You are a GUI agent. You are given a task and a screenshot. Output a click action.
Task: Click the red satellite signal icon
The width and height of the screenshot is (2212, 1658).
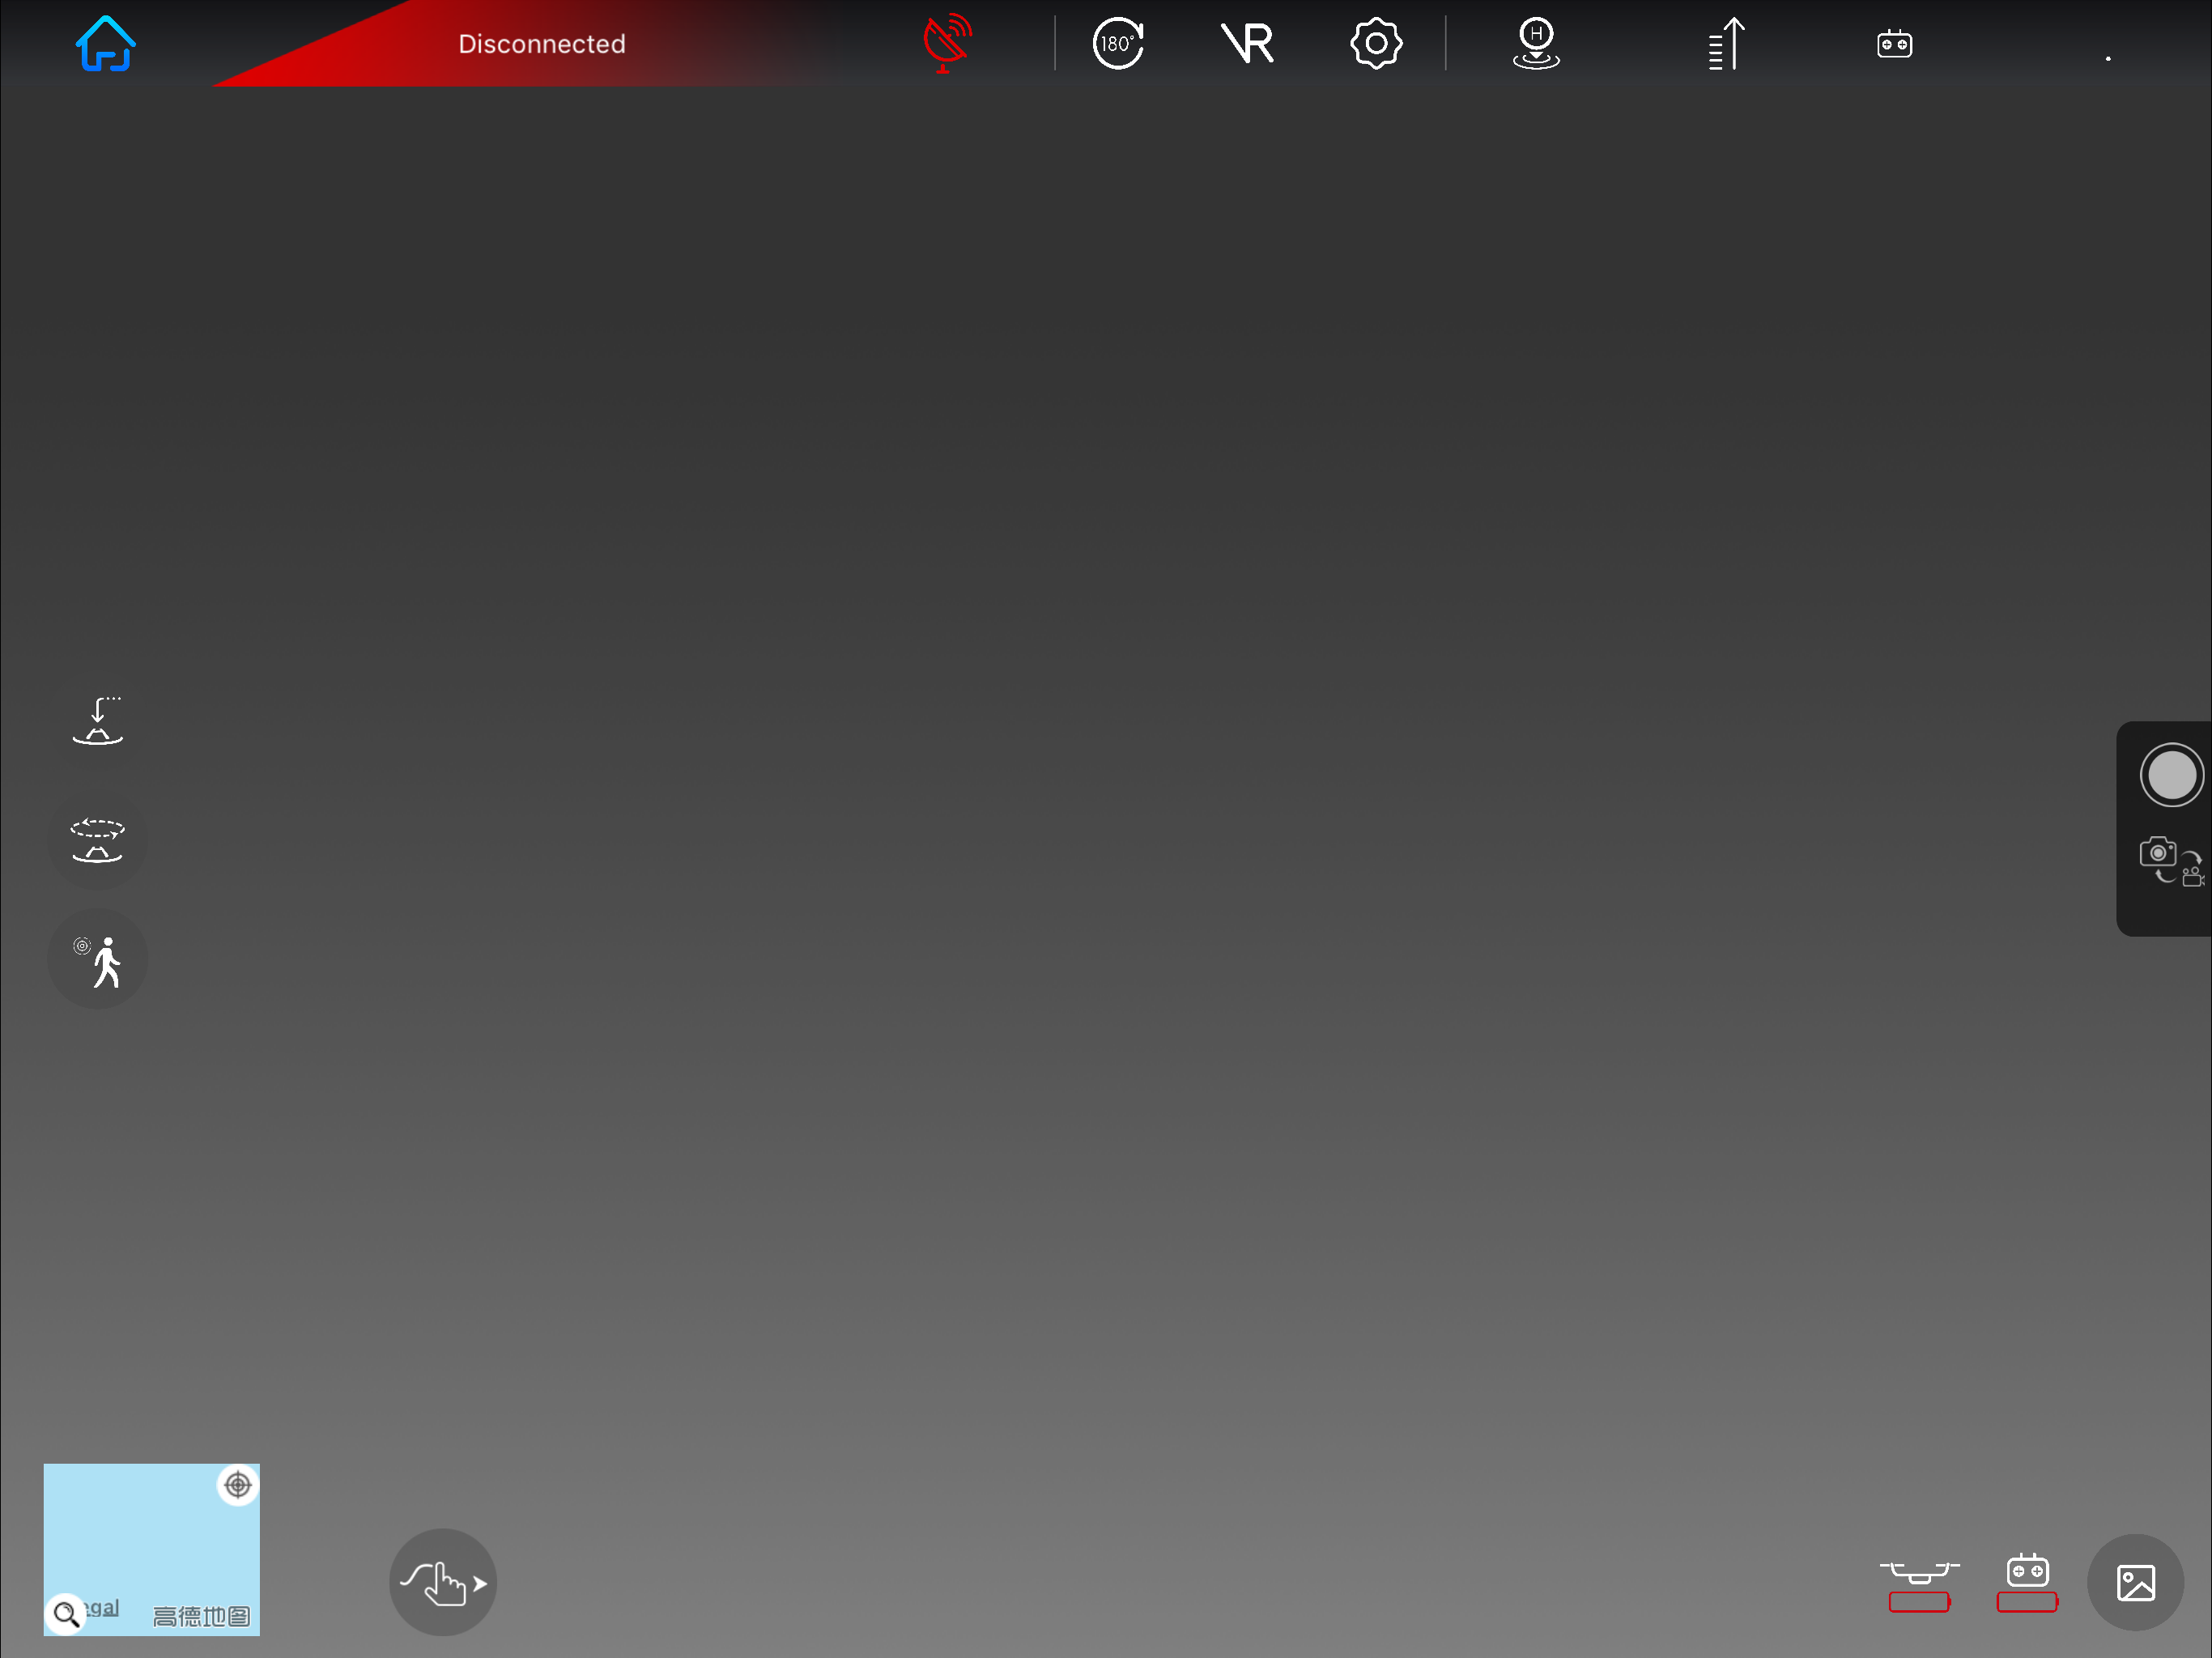(x=946, y=43)
